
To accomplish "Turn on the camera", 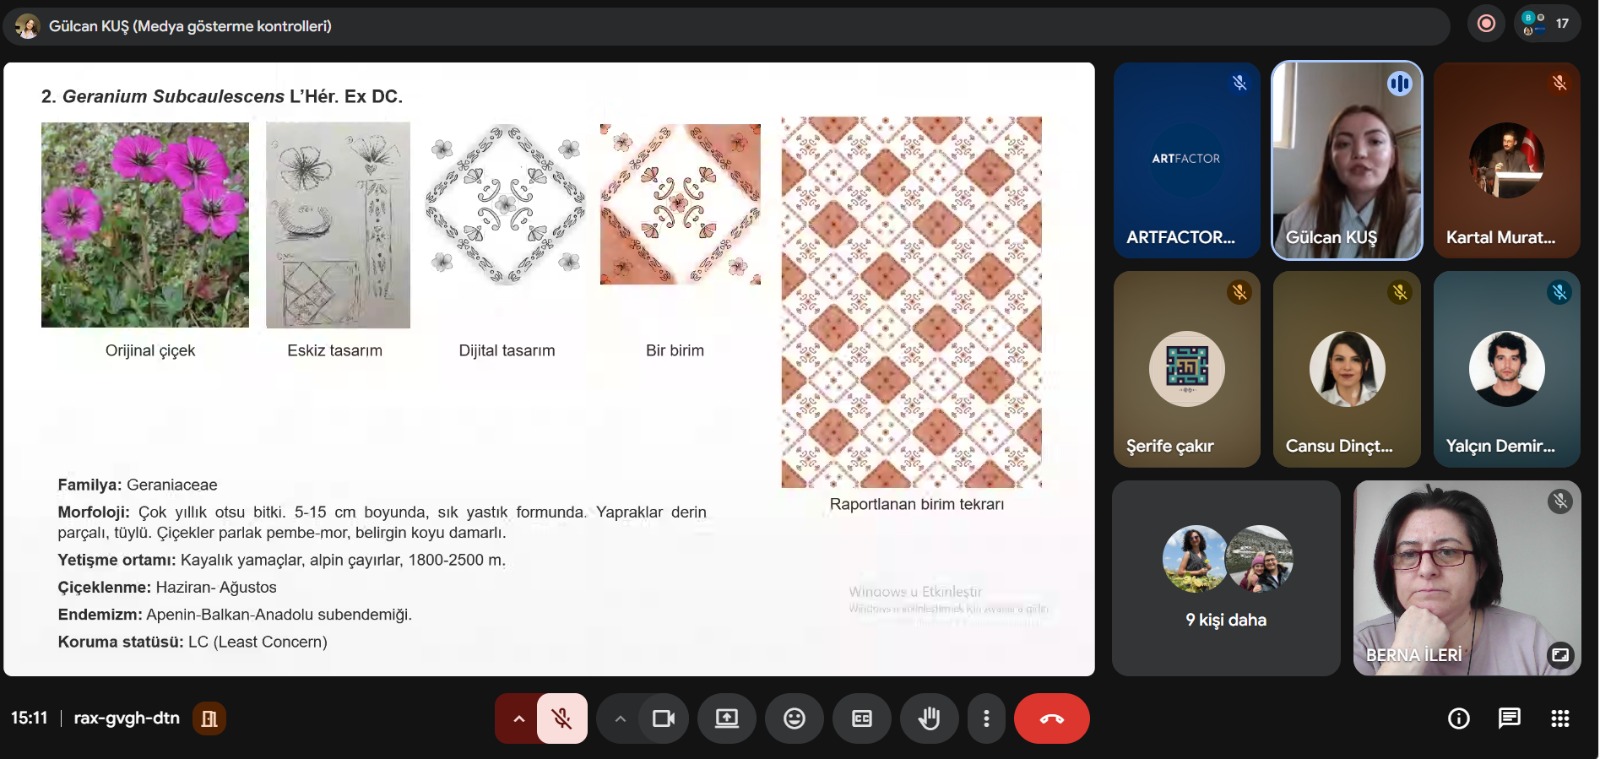I will [663, 718].
